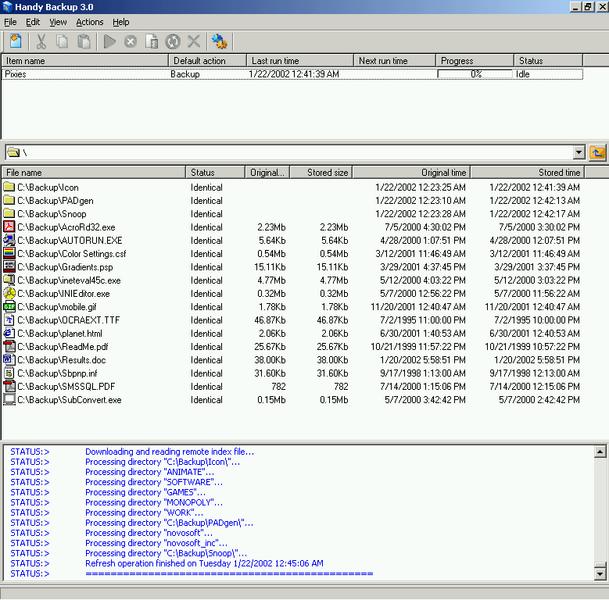Select the C:\Backup\ReadMe.pdf file name

(x=63, y=346)
